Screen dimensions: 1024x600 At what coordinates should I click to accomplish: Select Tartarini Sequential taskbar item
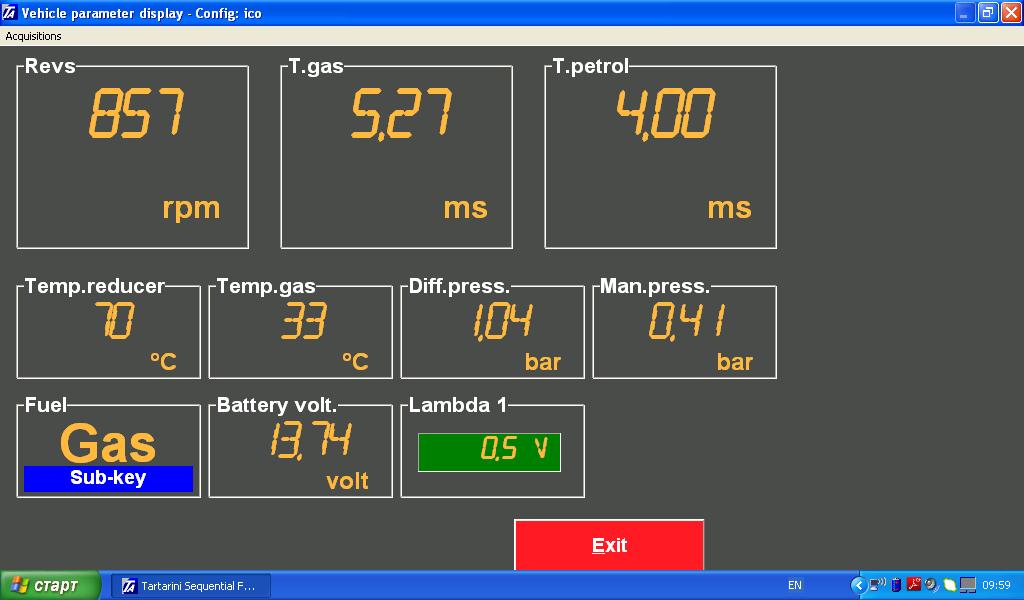pos(190,586)
